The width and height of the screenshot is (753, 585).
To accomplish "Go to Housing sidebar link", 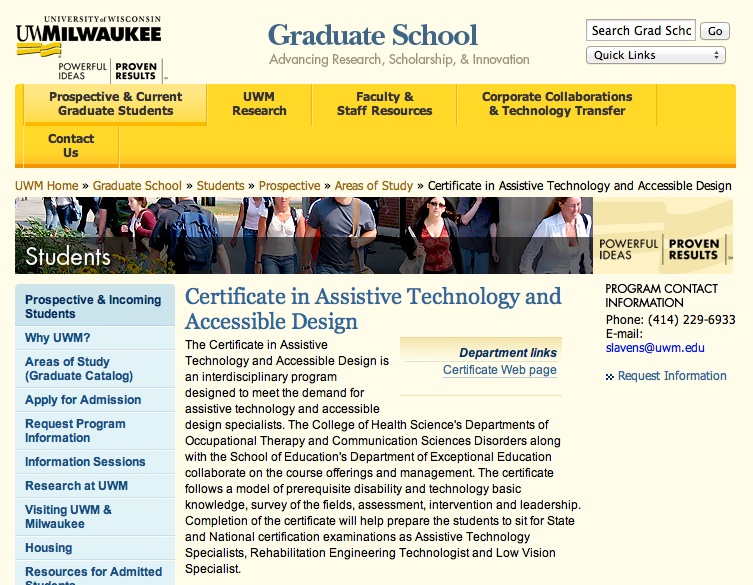I will (48, 548).
